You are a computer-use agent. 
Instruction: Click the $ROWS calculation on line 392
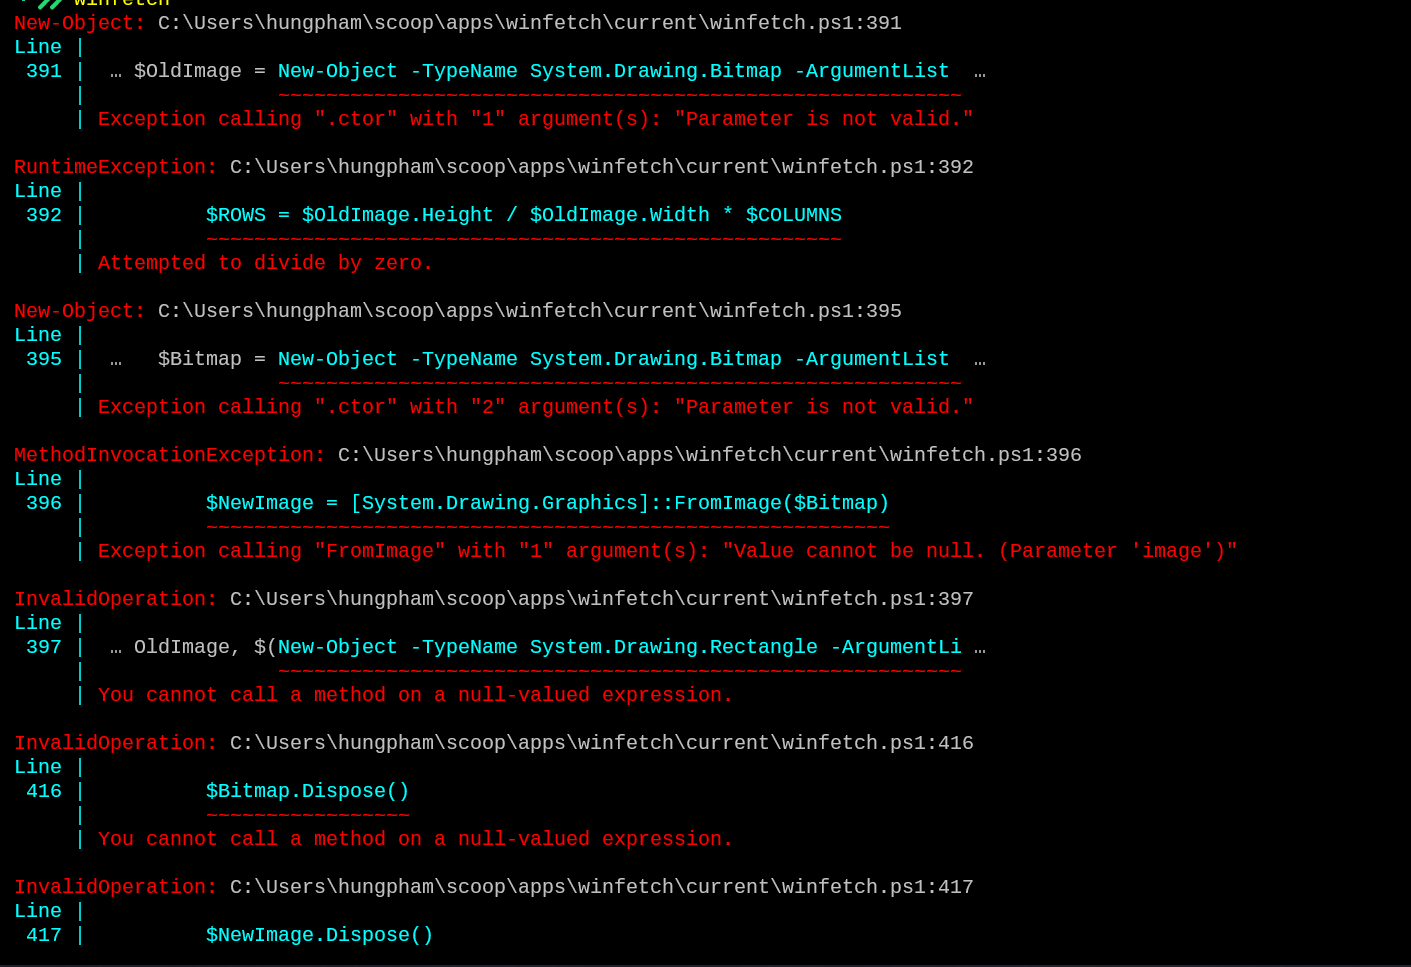point(523,215)
